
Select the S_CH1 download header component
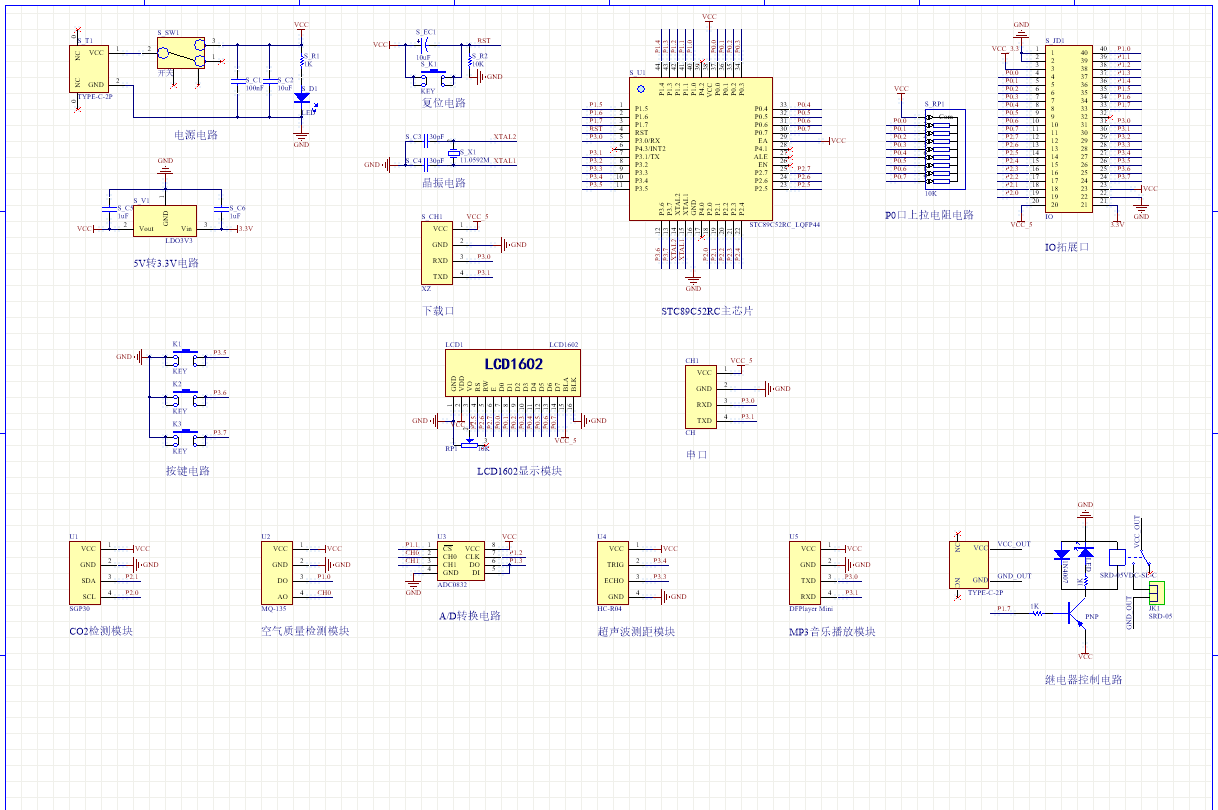(x=436, y=252)
